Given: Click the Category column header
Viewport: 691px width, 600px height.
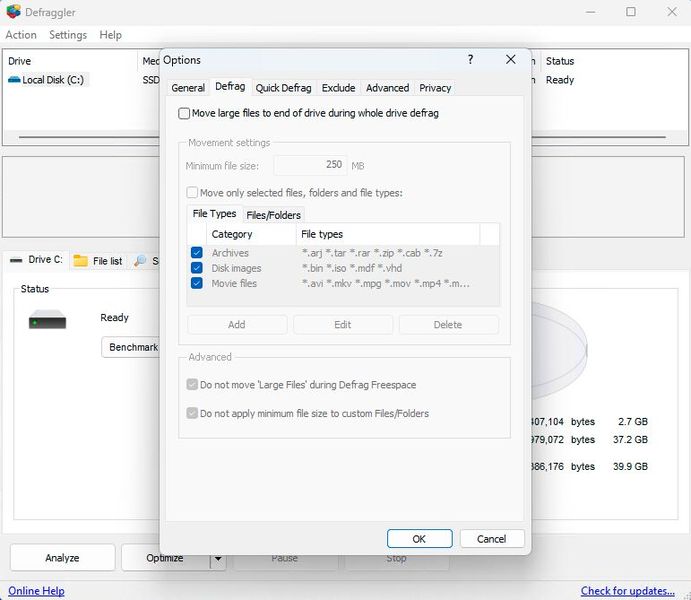Looking at the screenshot, I should coord(251,234).
